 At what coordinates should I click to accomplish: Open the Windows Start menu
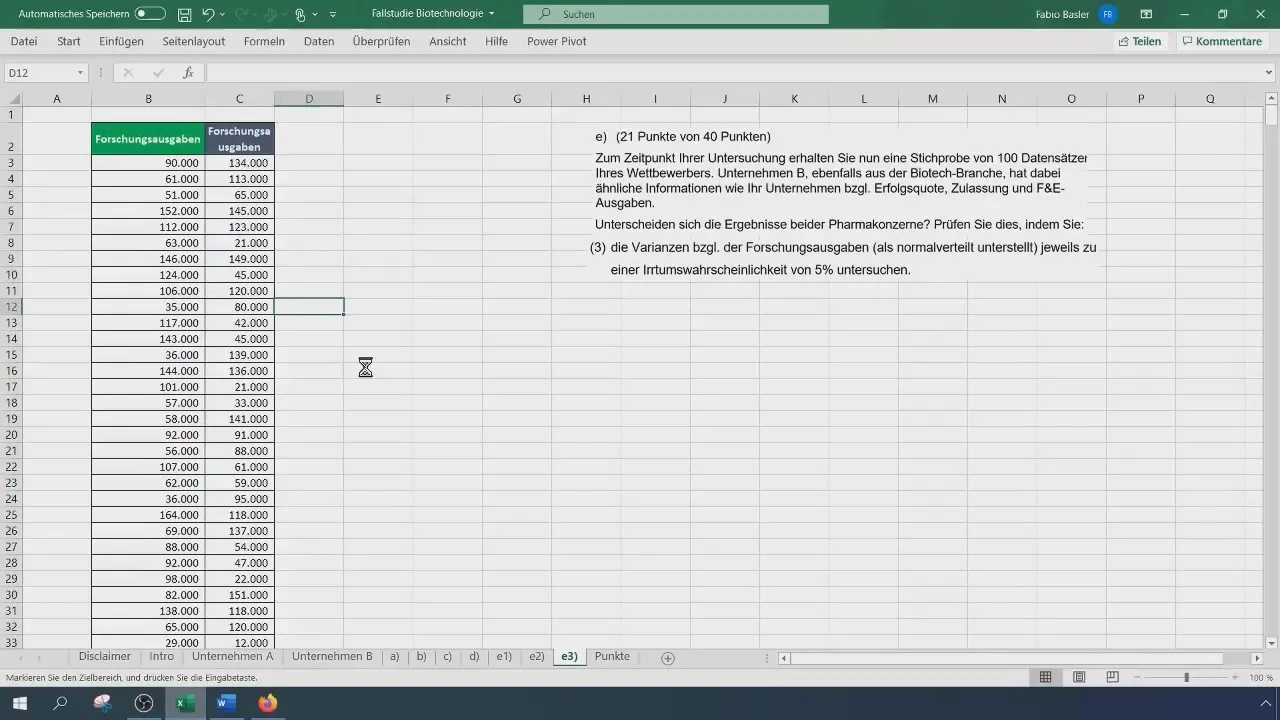[20, 703]
